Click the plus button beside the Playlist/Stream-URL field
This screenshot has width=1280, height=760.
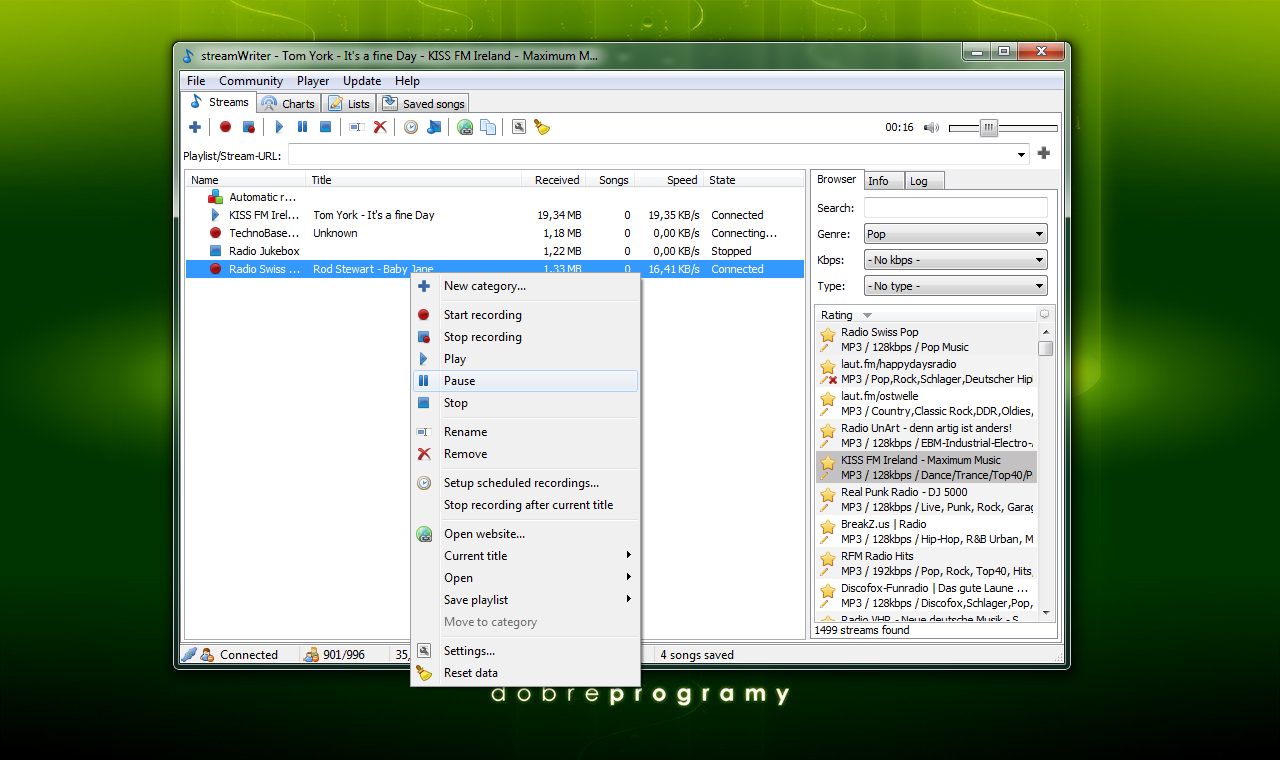[x=1044, y=153]
